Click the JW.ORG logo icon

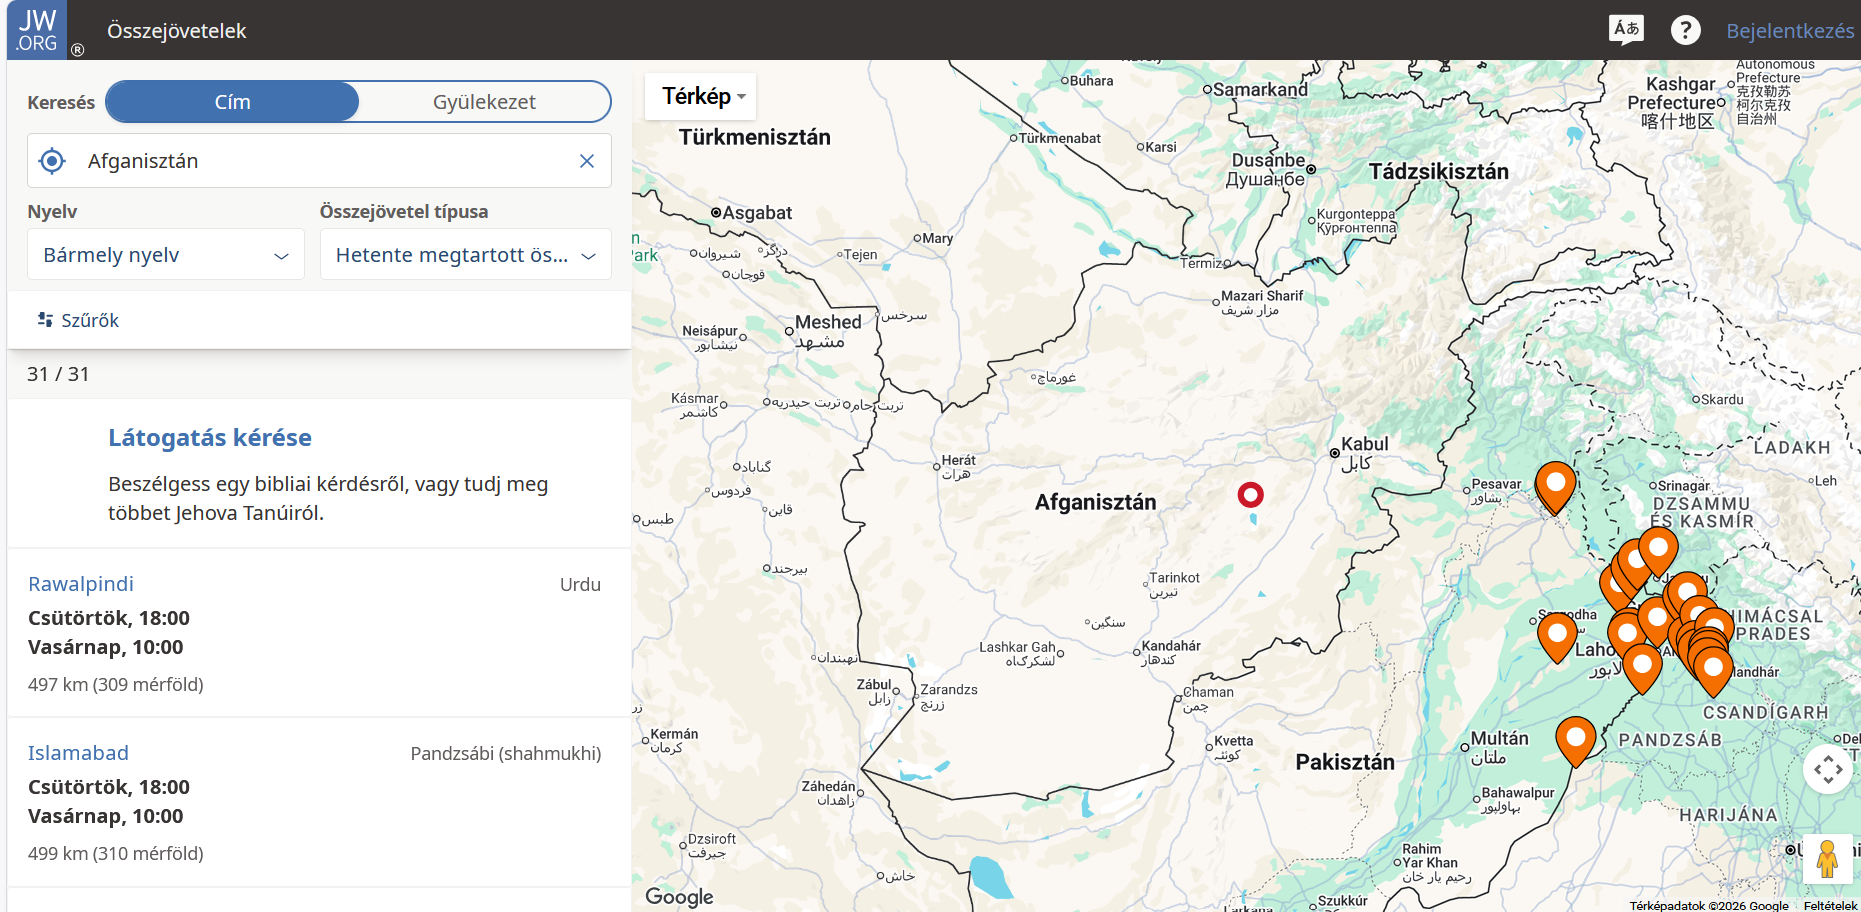[38, 30]
